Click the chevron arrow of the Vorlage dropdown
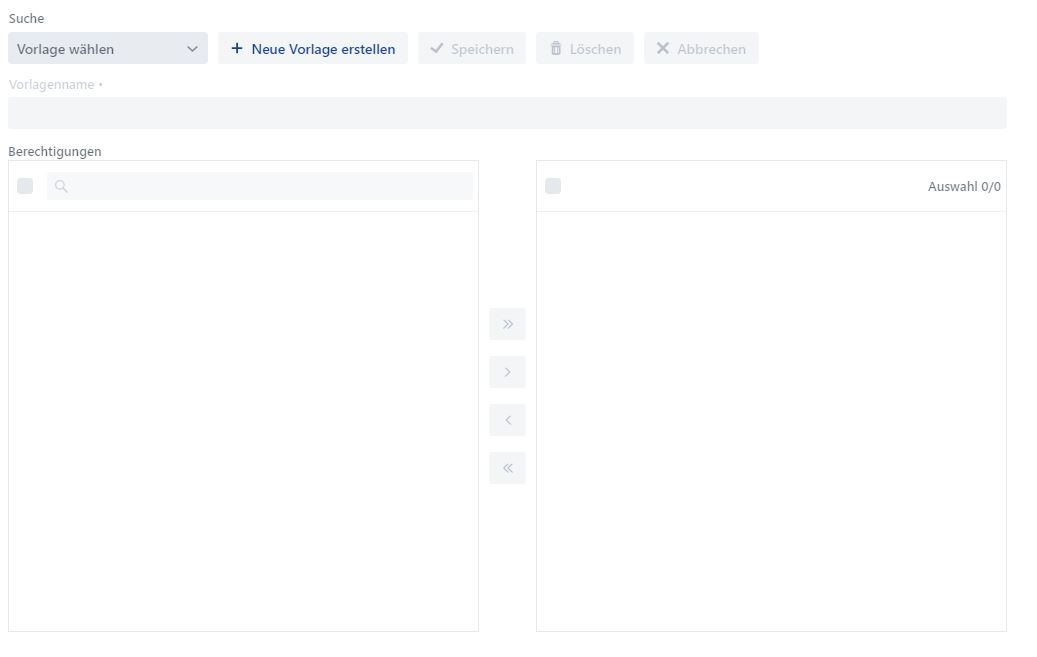The height and width of the screenshot is (657, 1037). [x=193, y=49]
